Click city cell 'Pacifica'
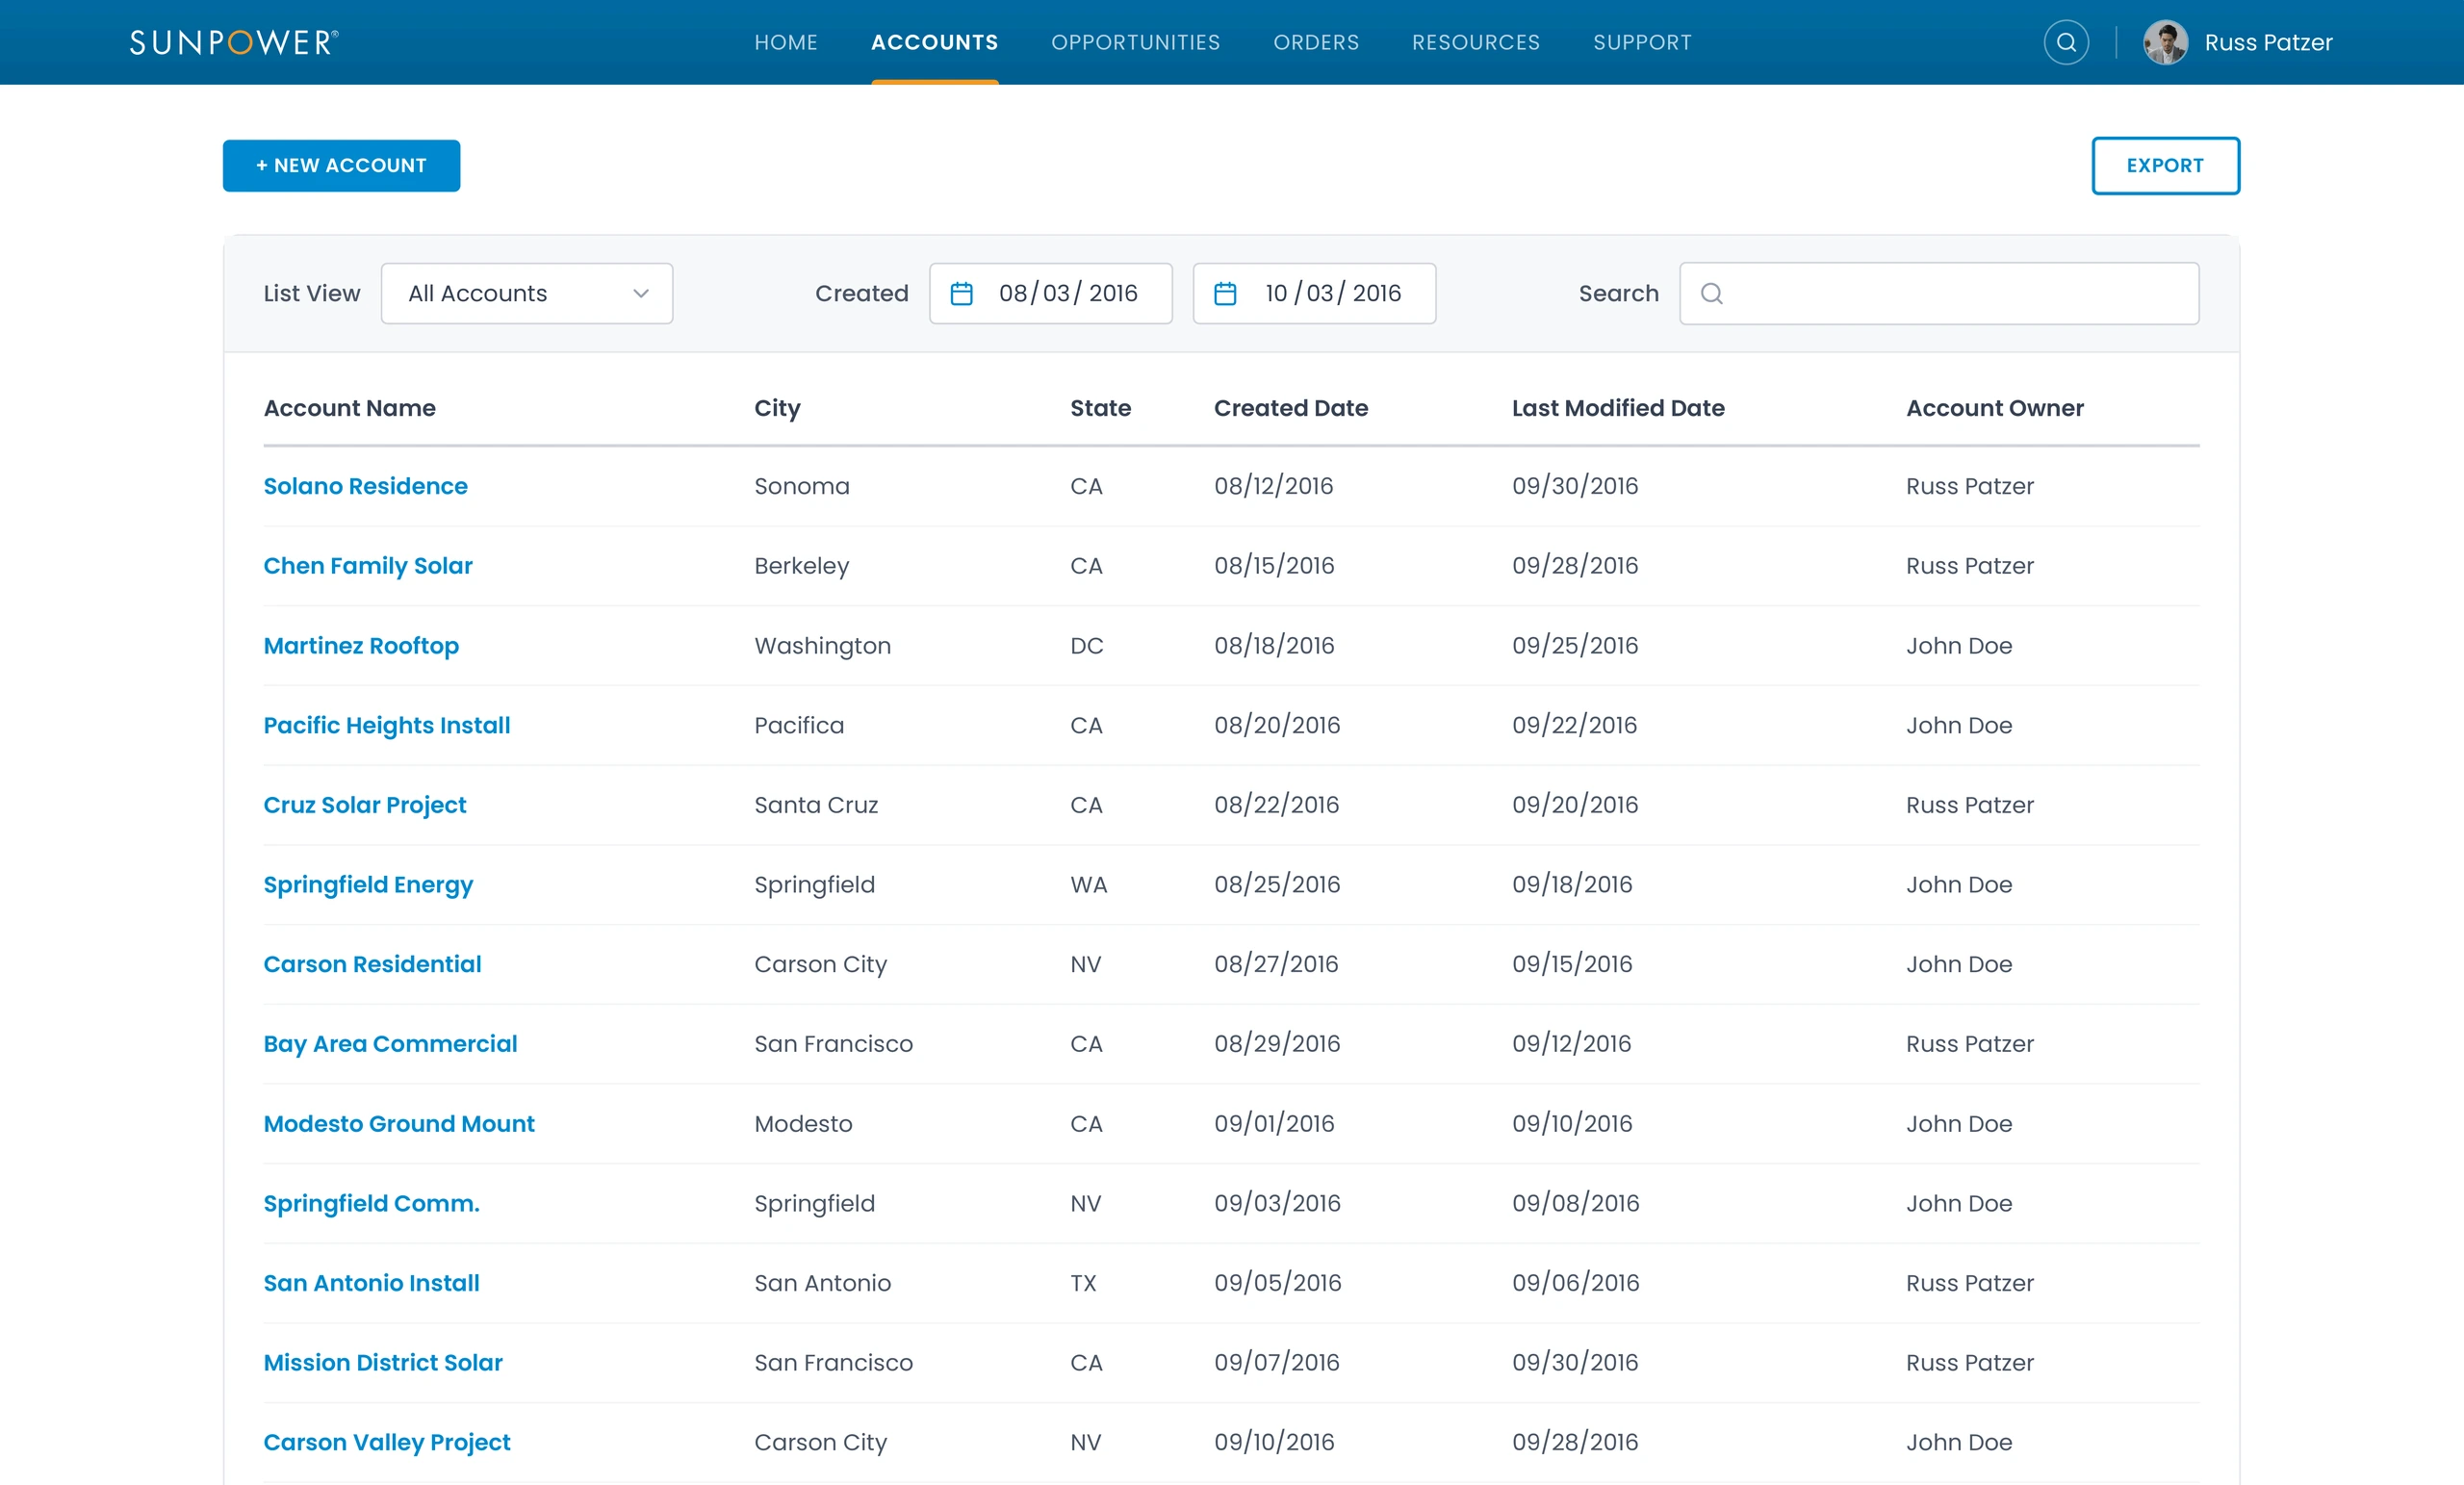 (x=799, y=725)
